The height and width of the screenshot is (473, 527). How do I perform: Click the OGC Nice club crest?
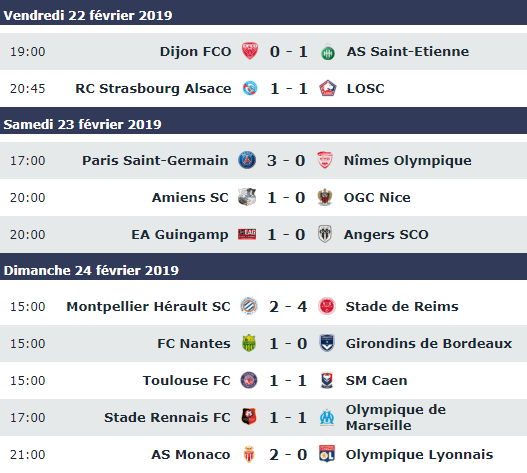tap(325, 197)
